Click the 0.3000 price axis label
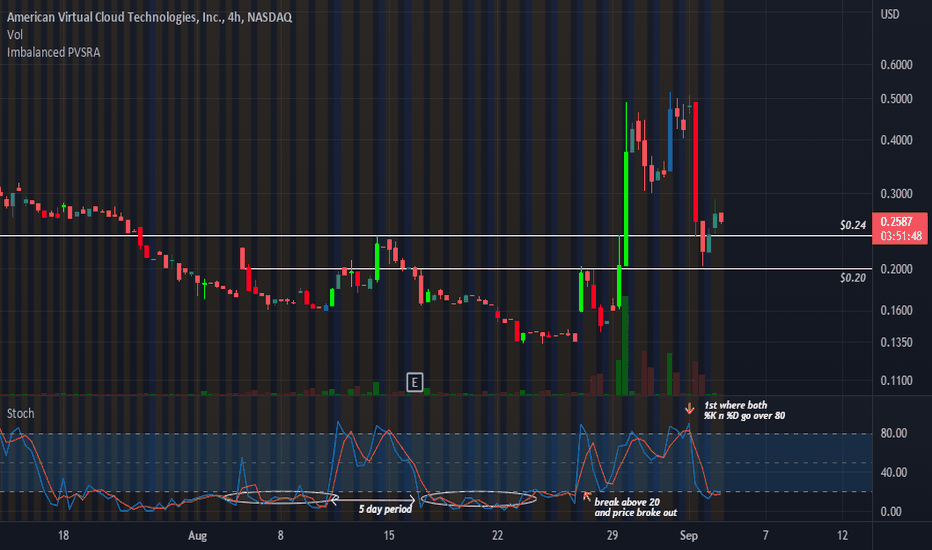932x550 pixels. (x=896, y=194)
